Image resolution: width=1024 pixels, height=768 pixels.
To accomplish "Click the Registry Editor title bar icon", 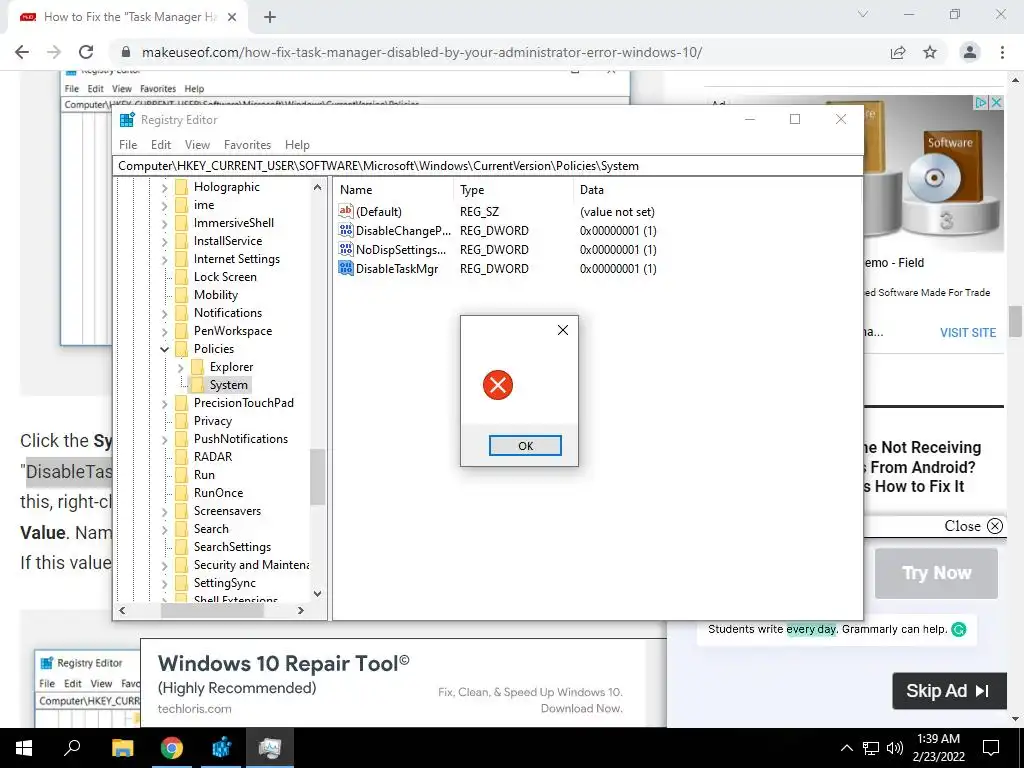I will (x=127, y=120).
